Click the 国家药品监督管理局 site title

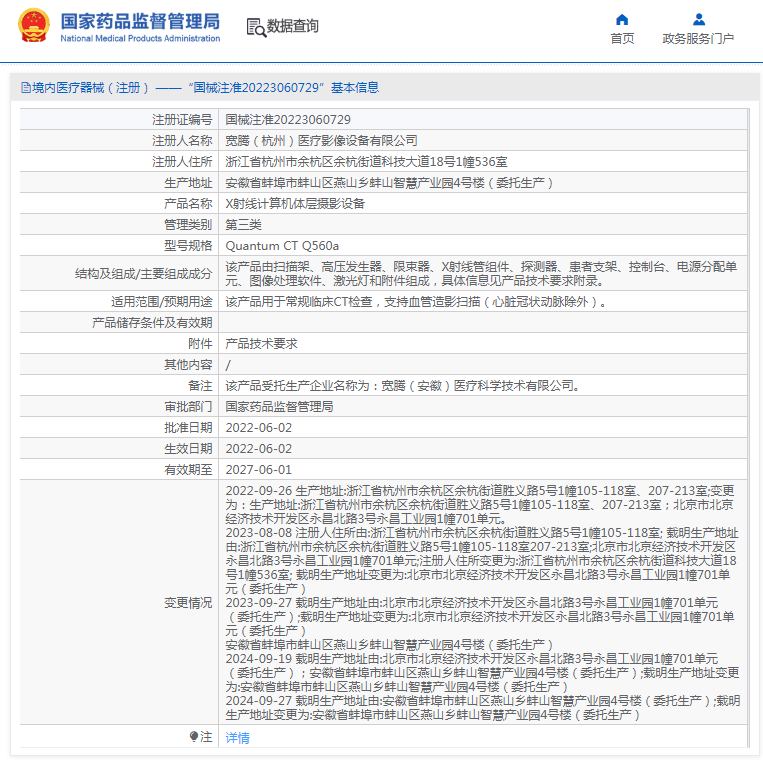click(x=140, y=22)
